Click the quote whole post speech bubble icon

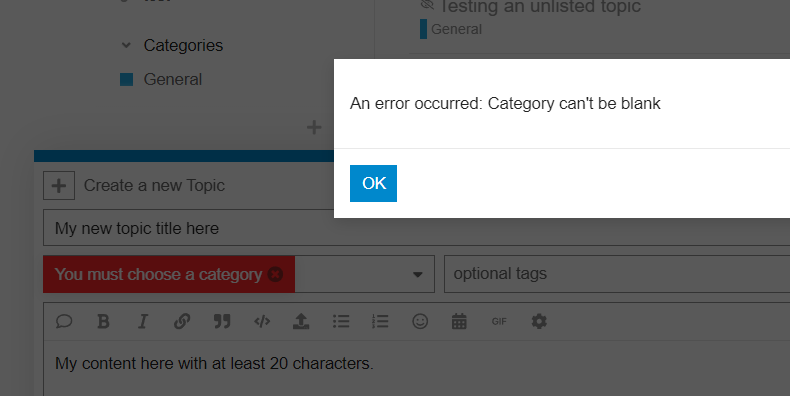64,321
